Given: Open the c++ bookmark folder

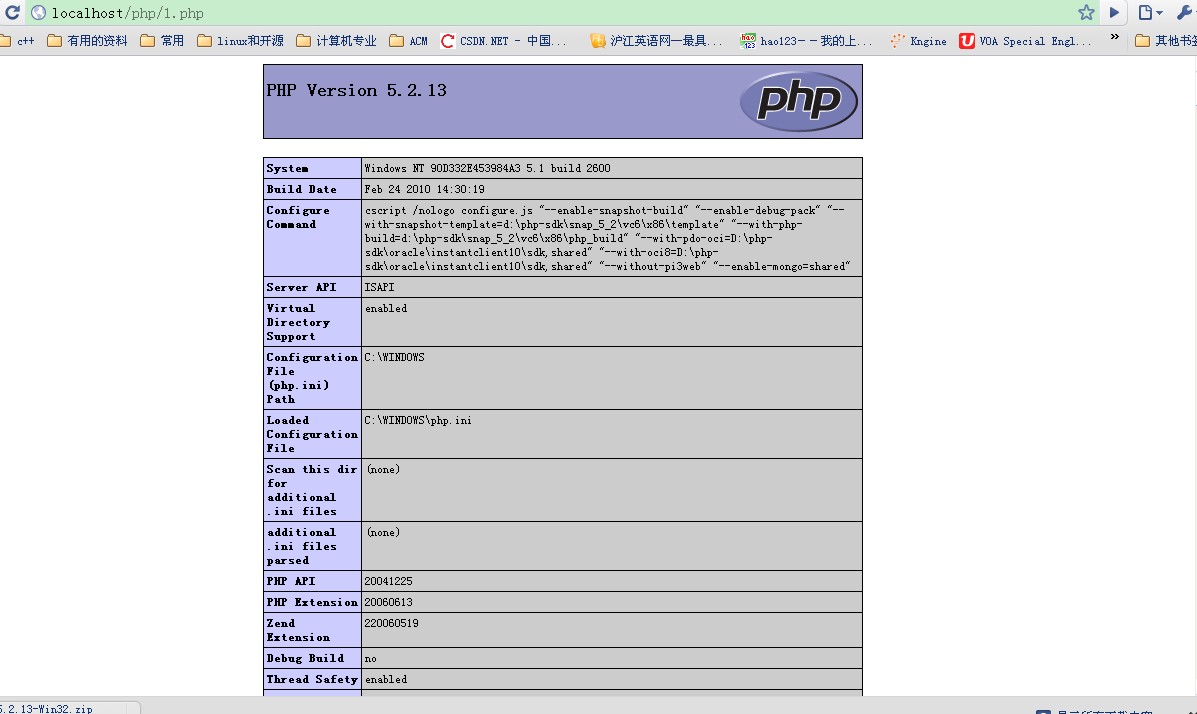Looking at the screenshot, I should coord(17,40).
